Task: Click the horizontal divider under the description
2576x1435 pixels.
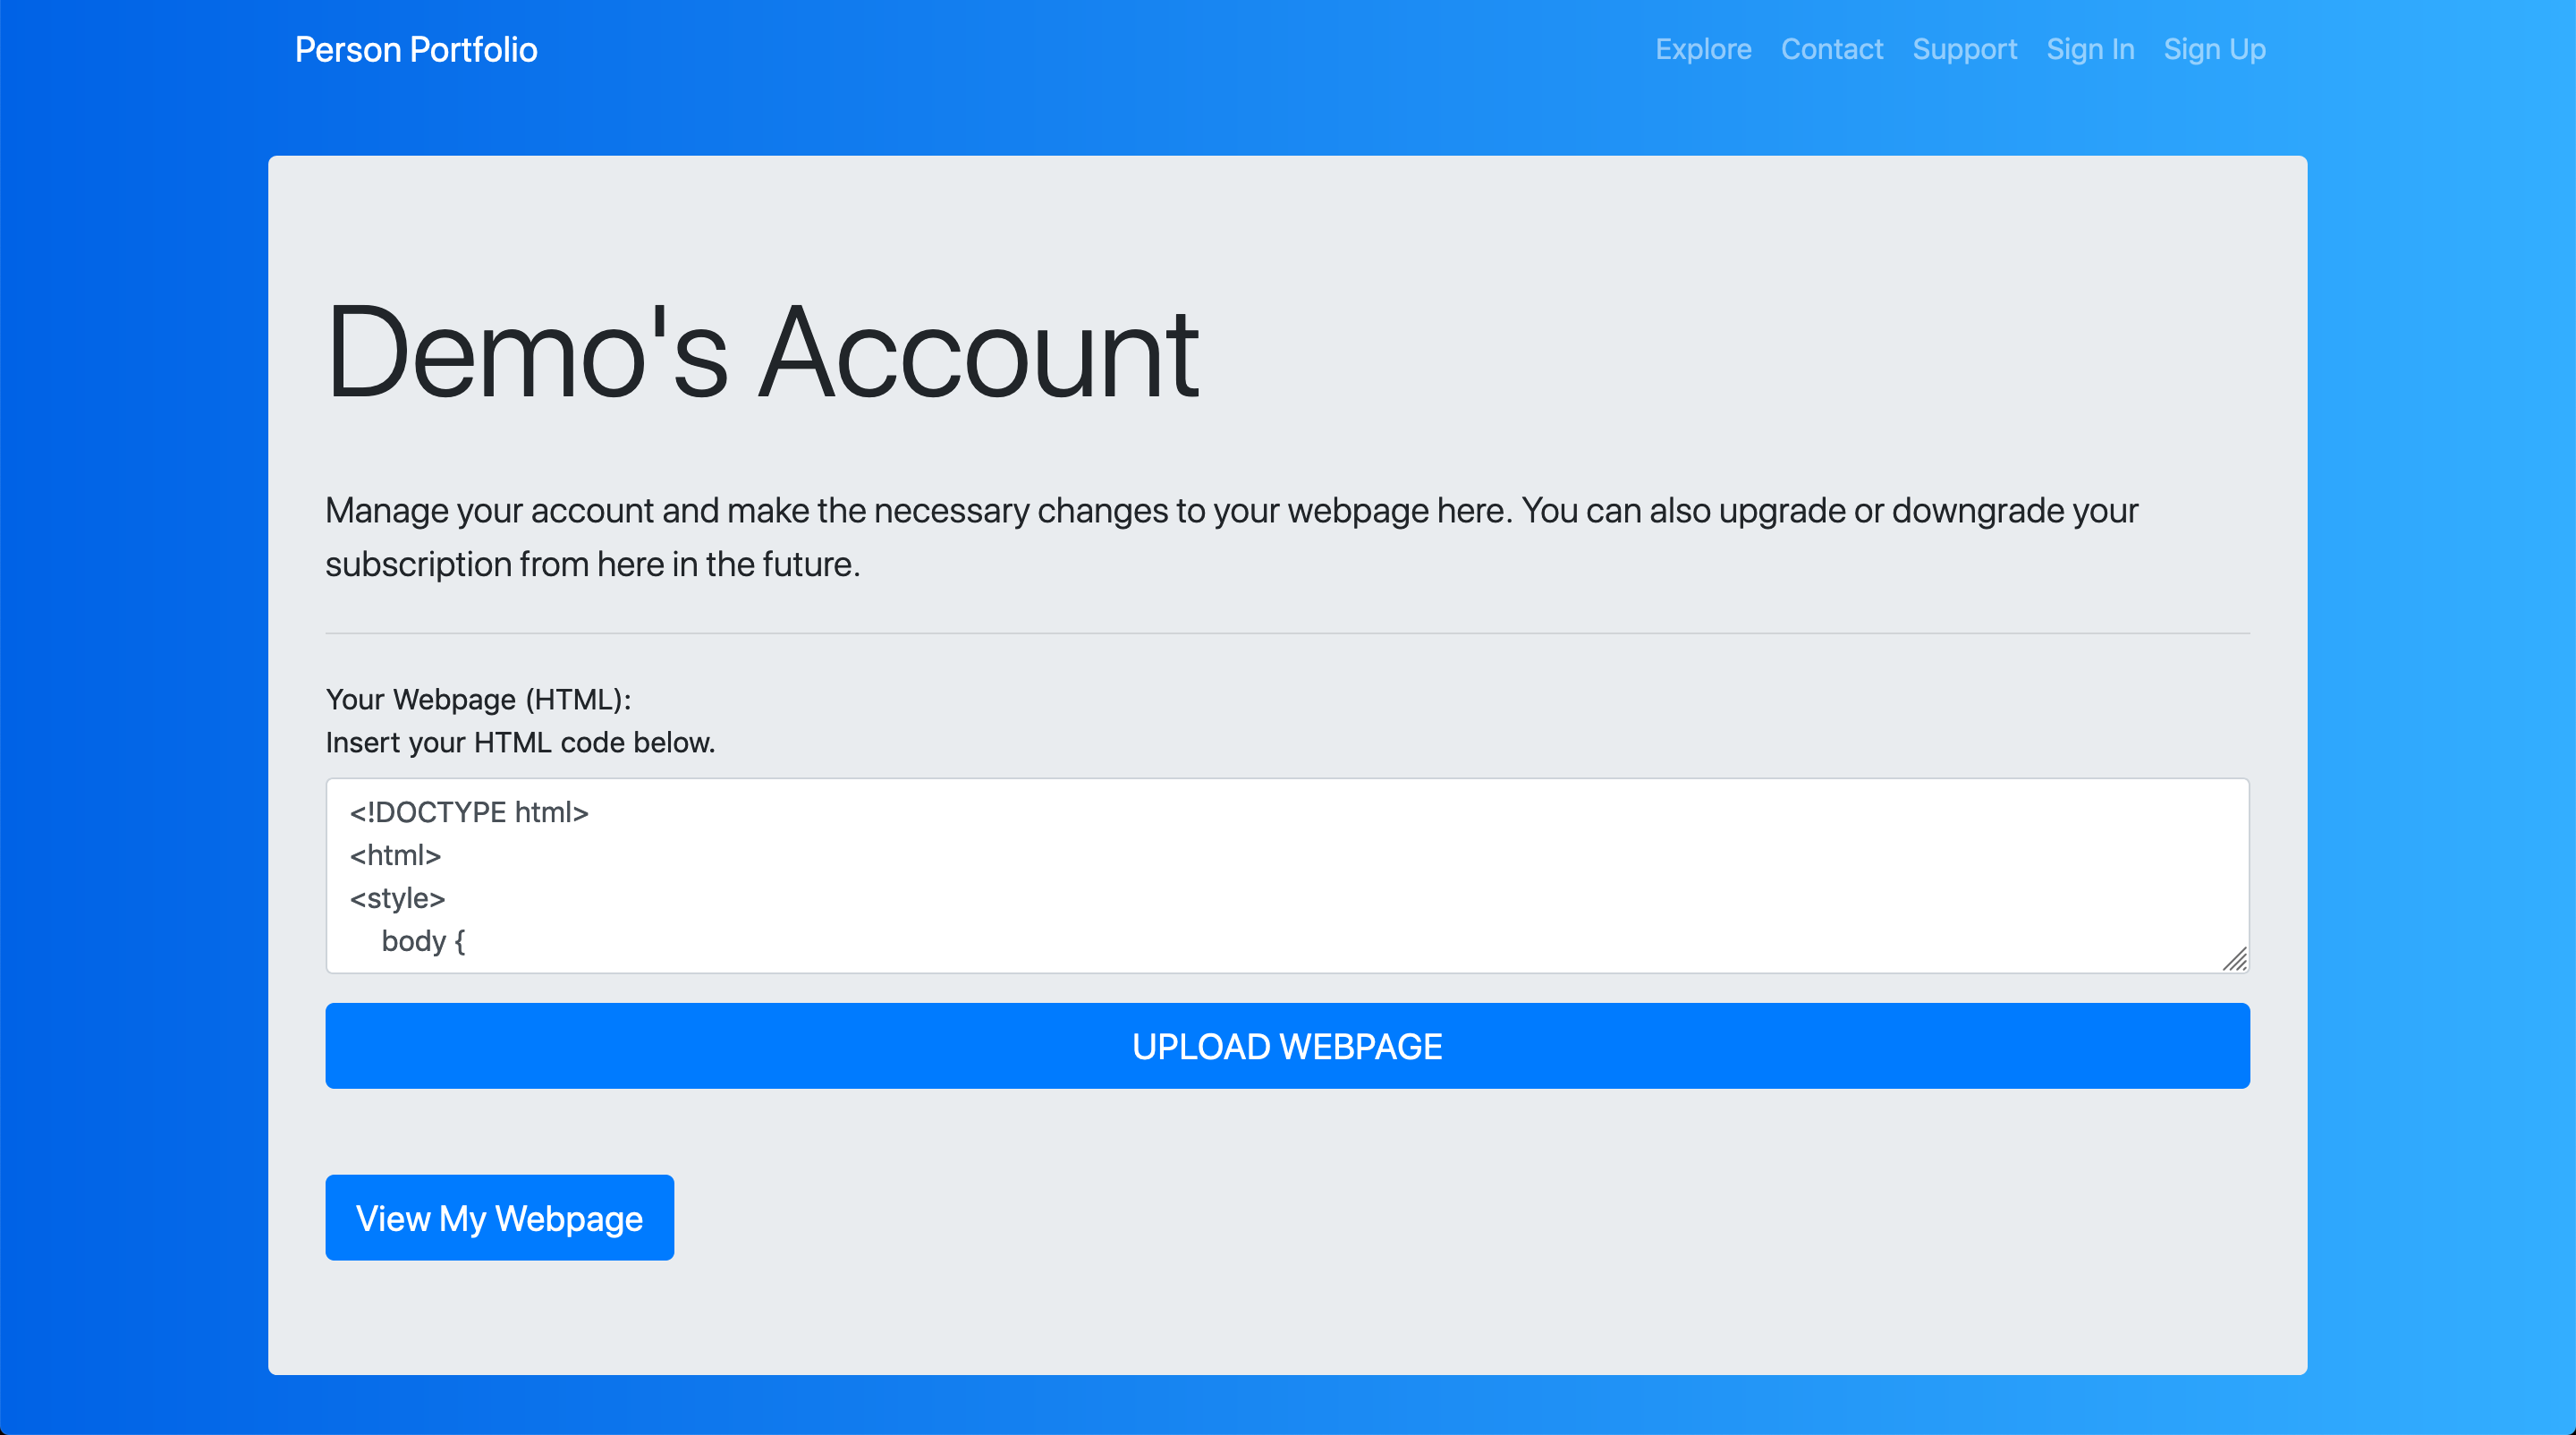Action: click(1287, 633)
